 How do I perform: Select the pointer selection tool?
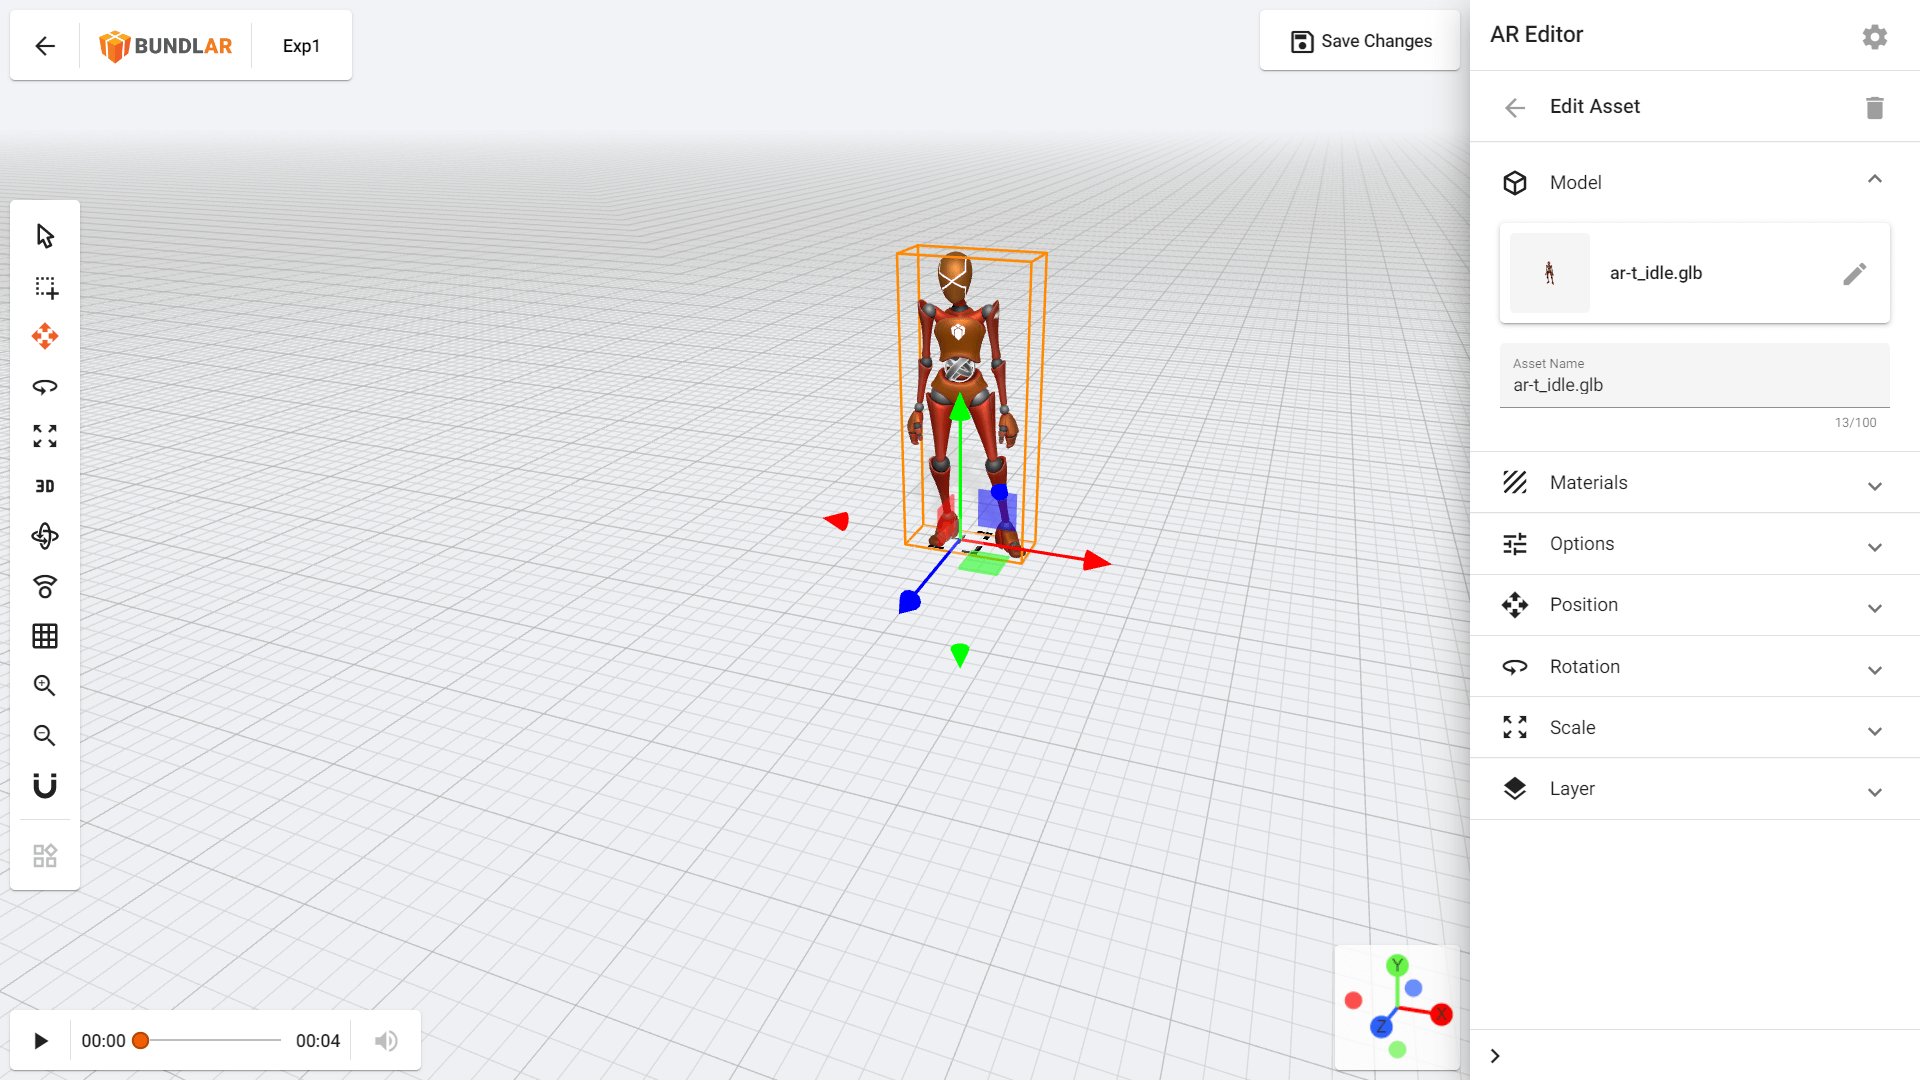pos(45,236)
